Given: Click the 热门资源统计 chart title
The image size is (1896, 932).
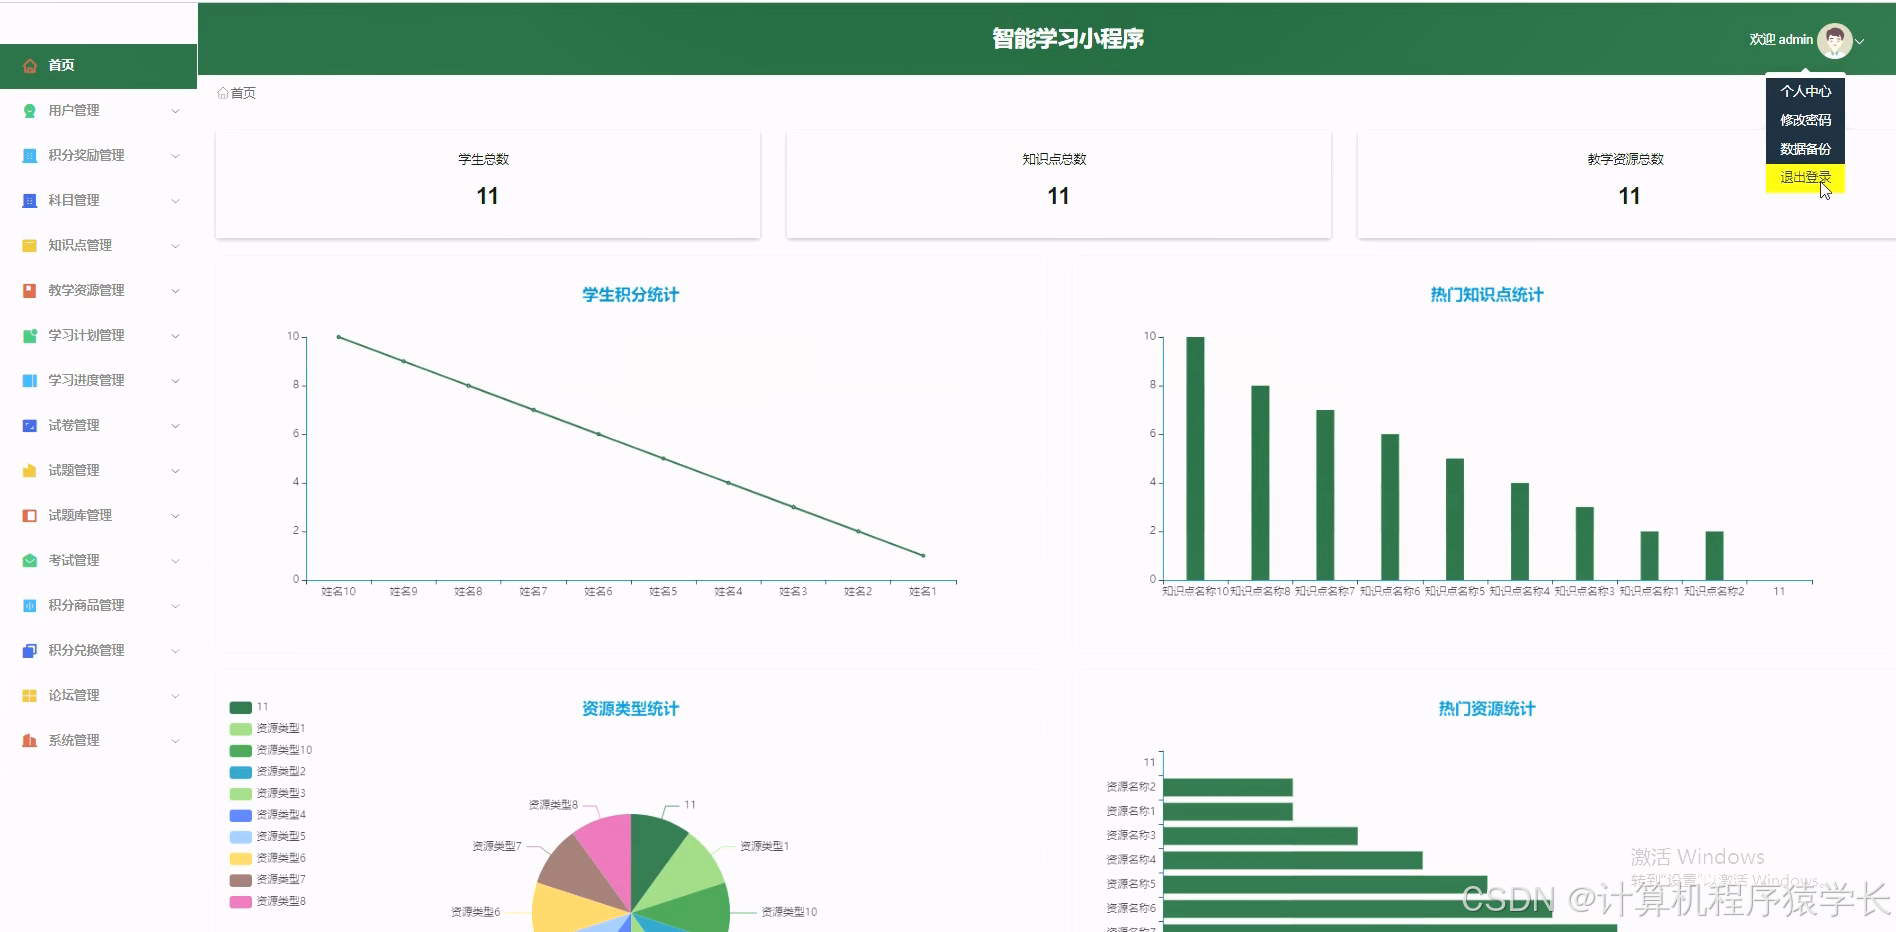Looking at the screenshot, I should click(x=1486, y=709).
